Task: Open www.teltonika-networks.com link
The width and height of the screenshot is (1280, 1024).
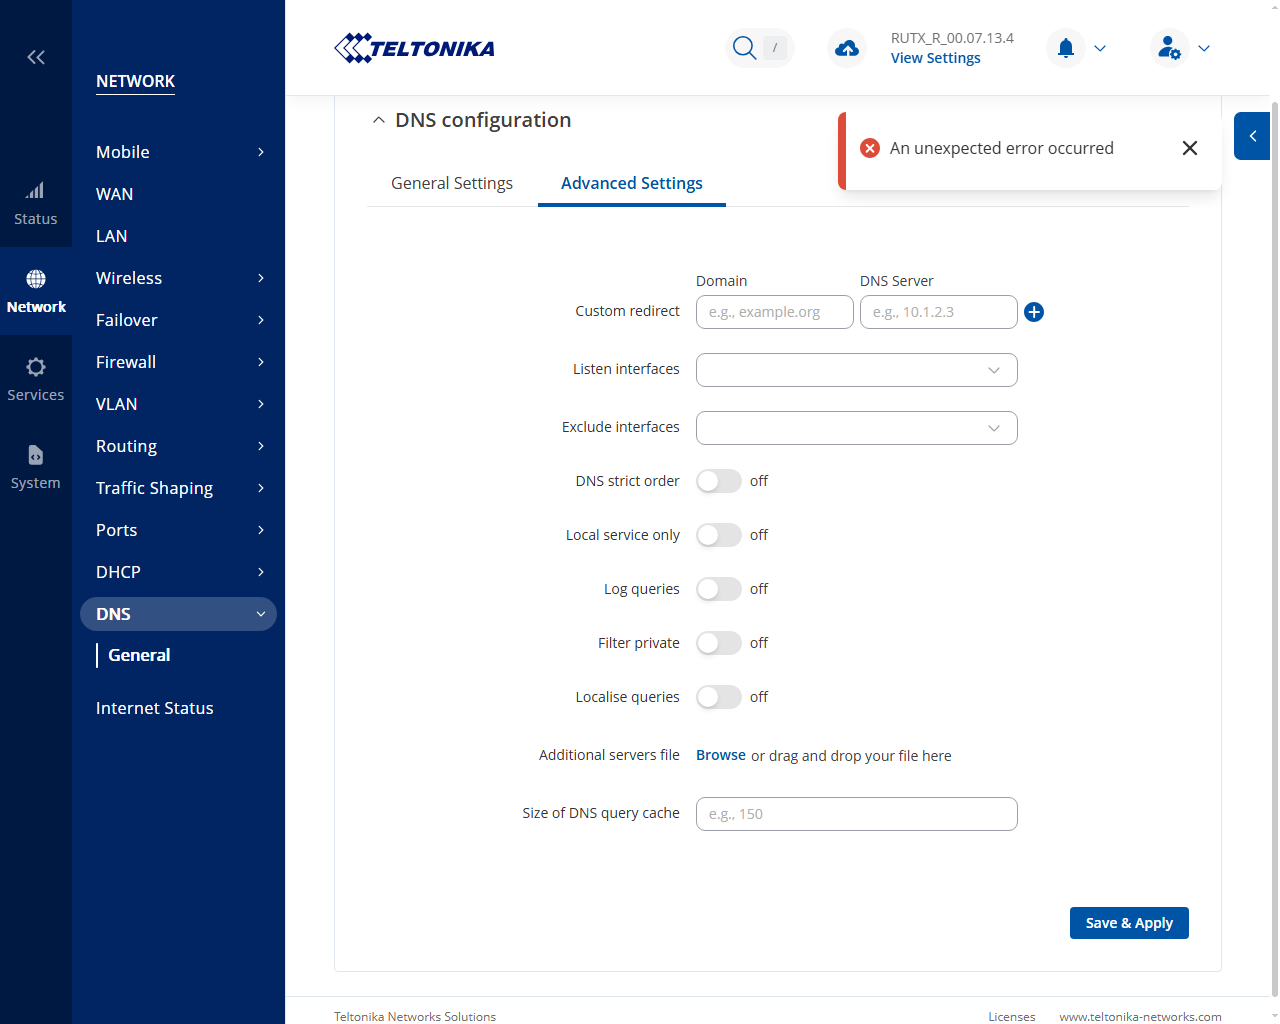Action: pos(1140,1016)
